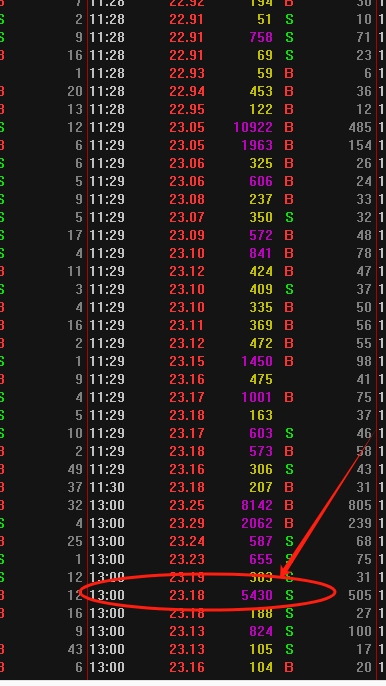Select the 573 volume cell
The image size is (386, 686).
(x=261, y=451)
